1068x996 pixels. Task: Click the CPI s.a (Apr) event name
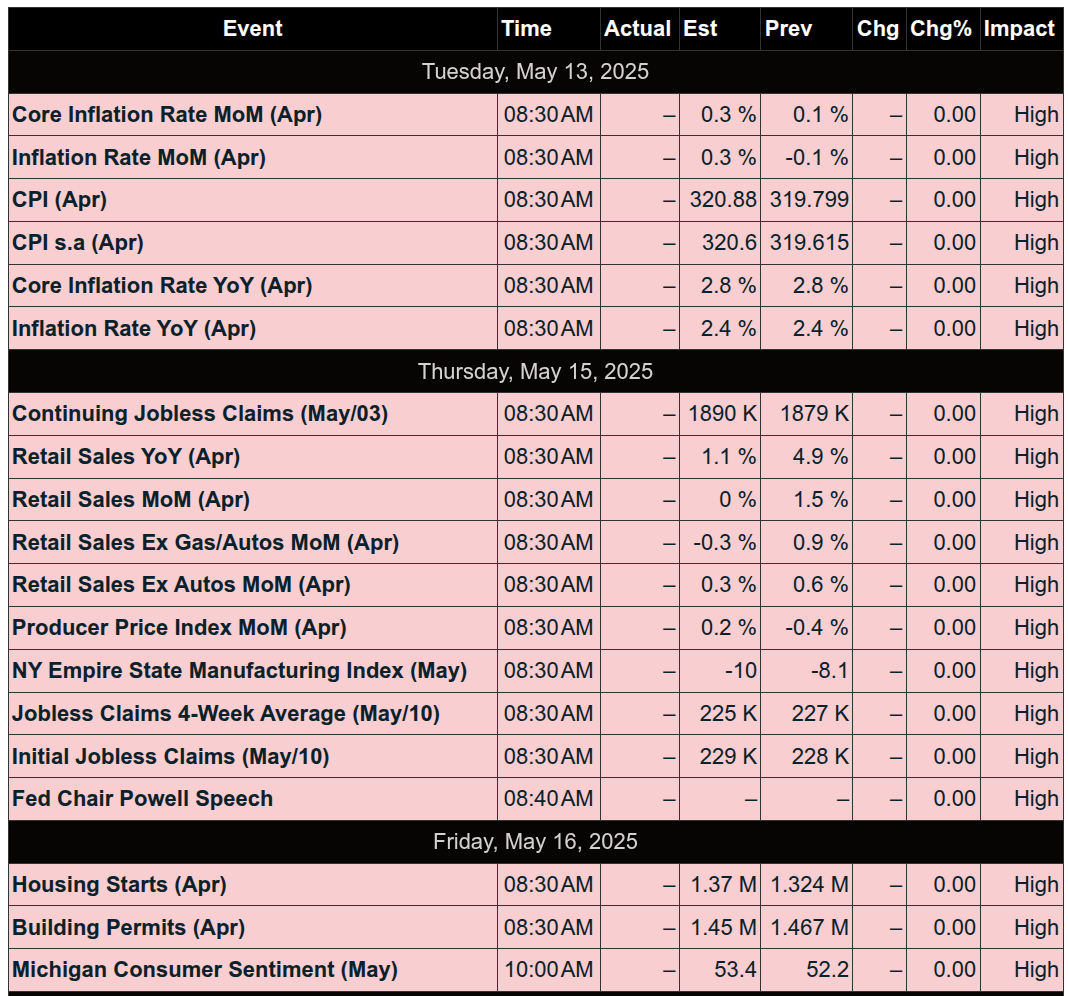coord(78,243)
